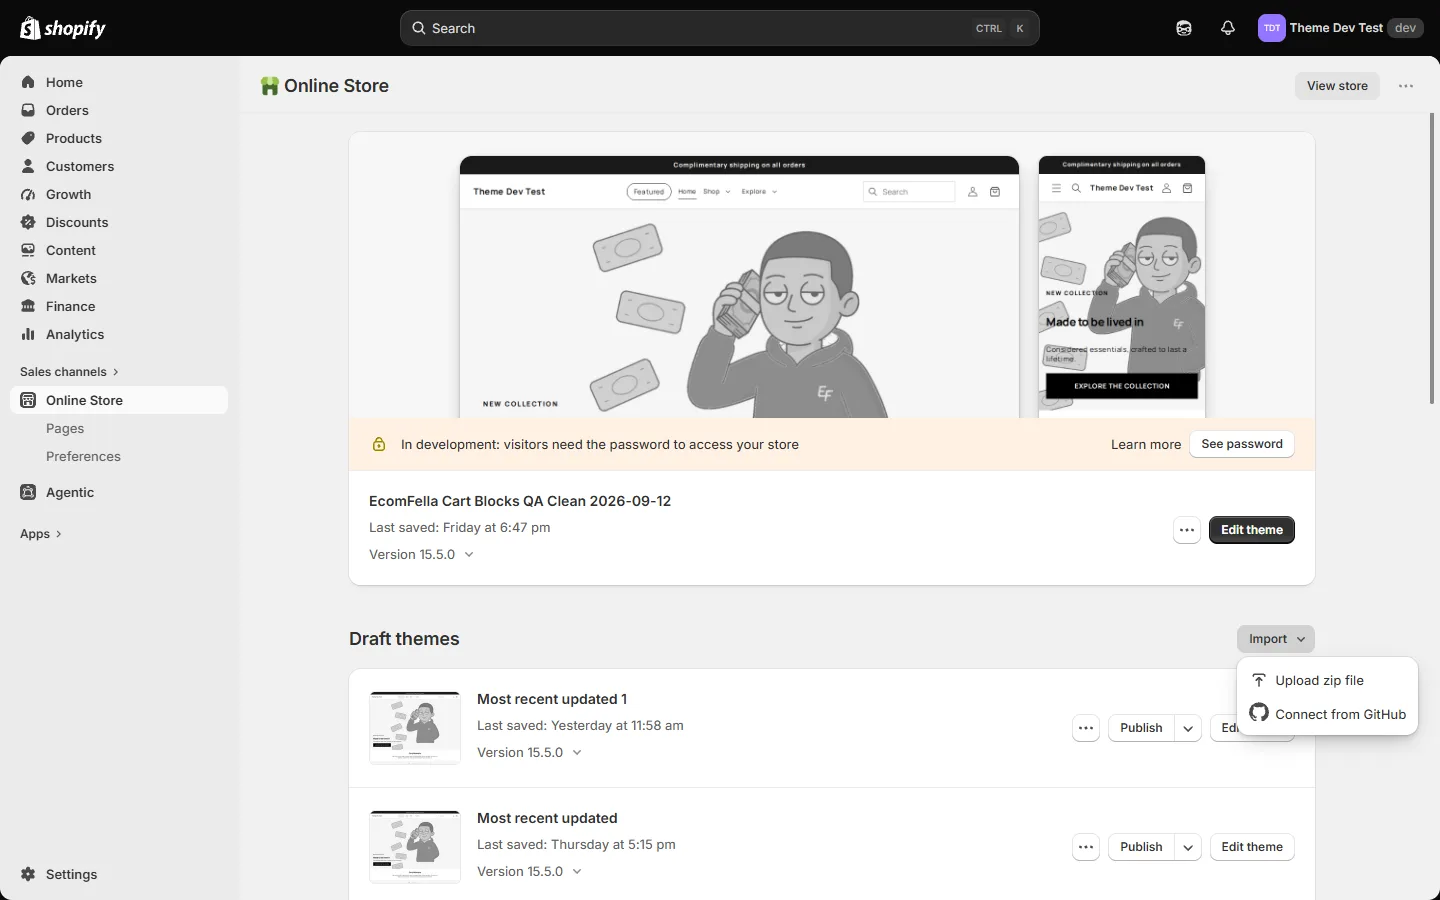This screenshot has height=900, width=1440.
Task: Open the Markets globe icon
Action: (x=28, y=278)
